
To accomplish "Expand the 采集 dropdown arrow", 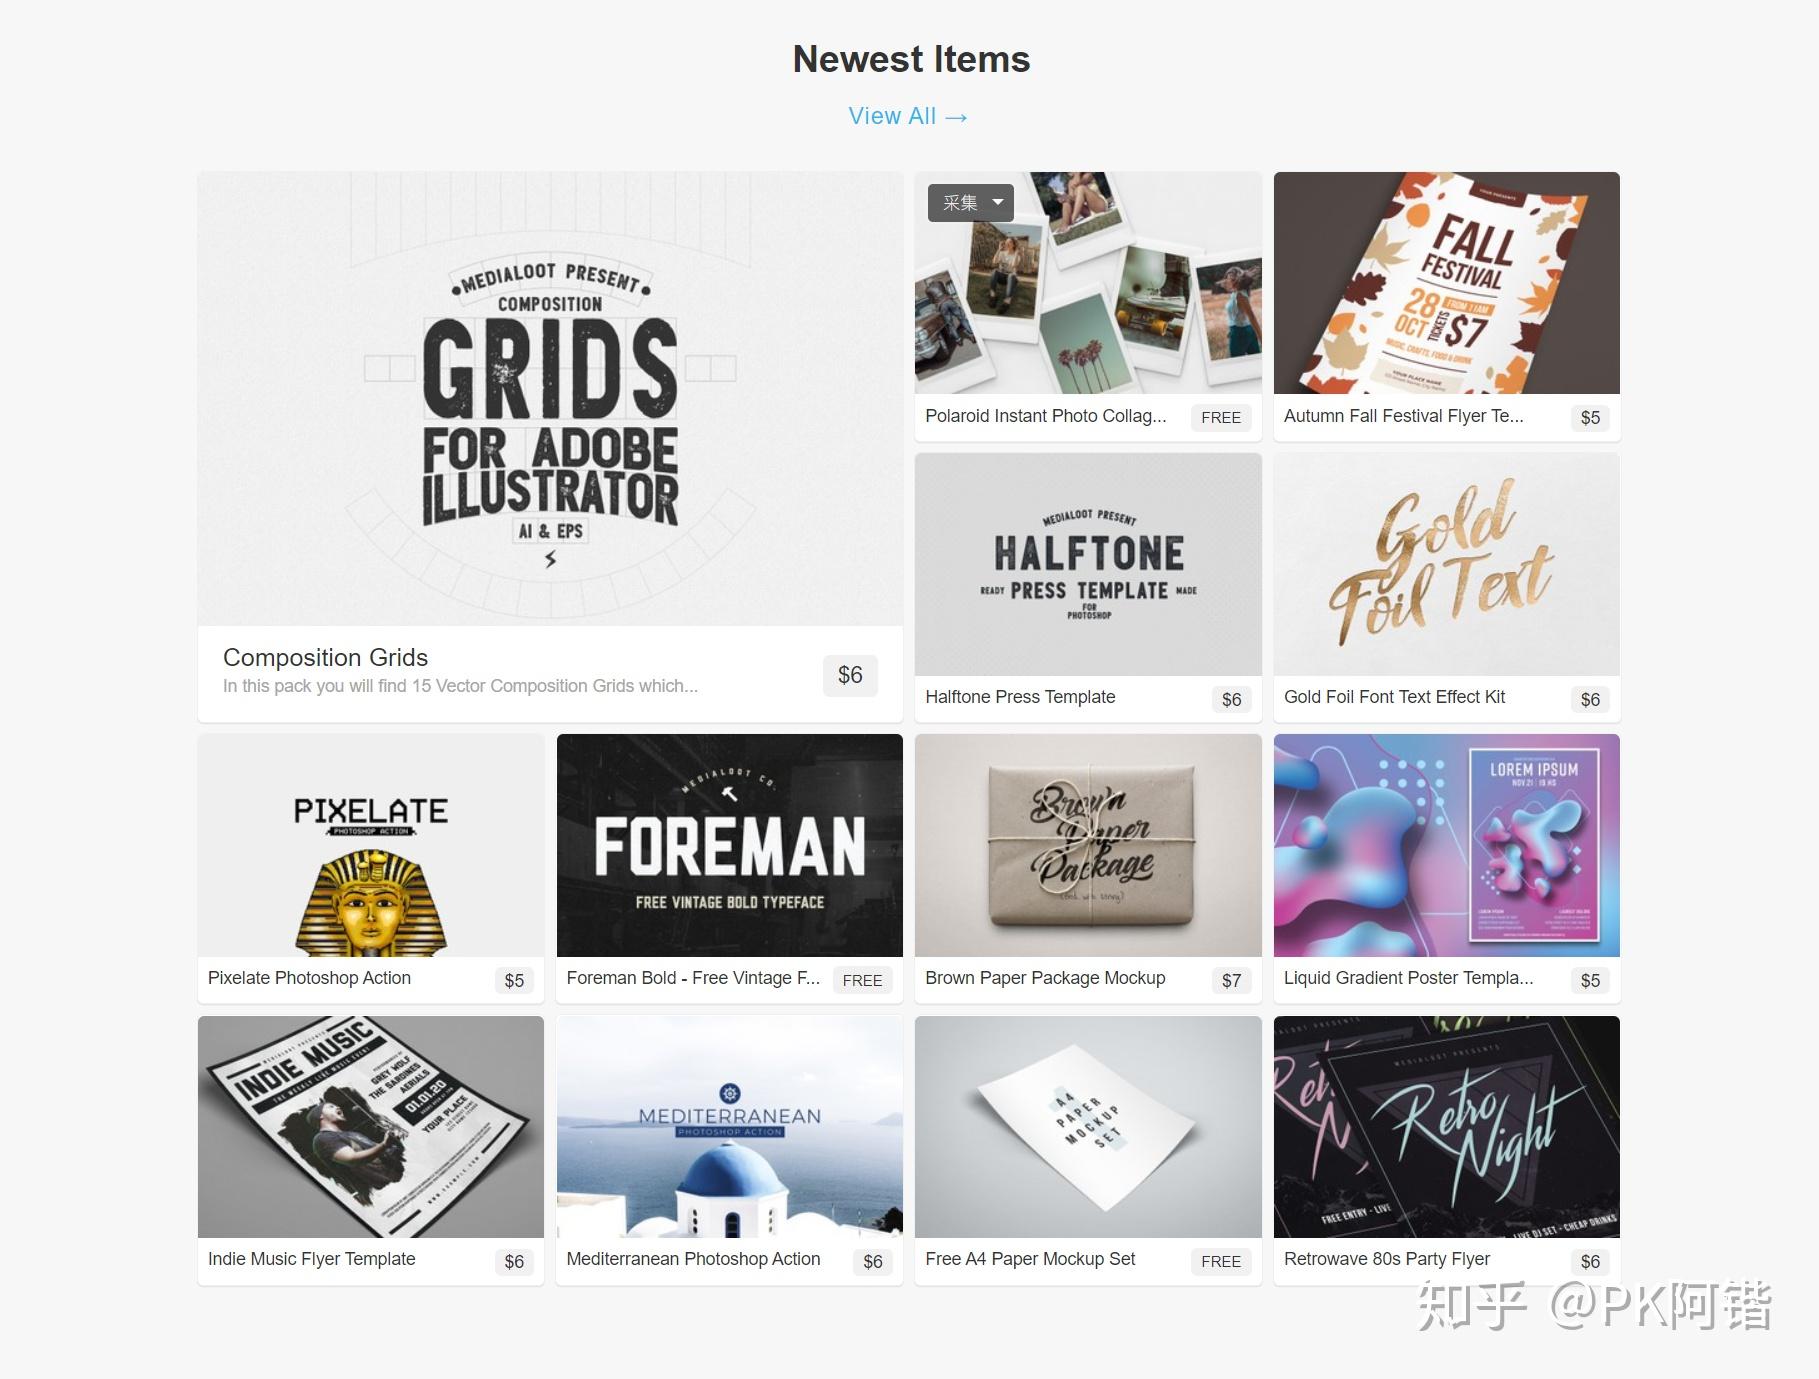I will tap(997, 202).
